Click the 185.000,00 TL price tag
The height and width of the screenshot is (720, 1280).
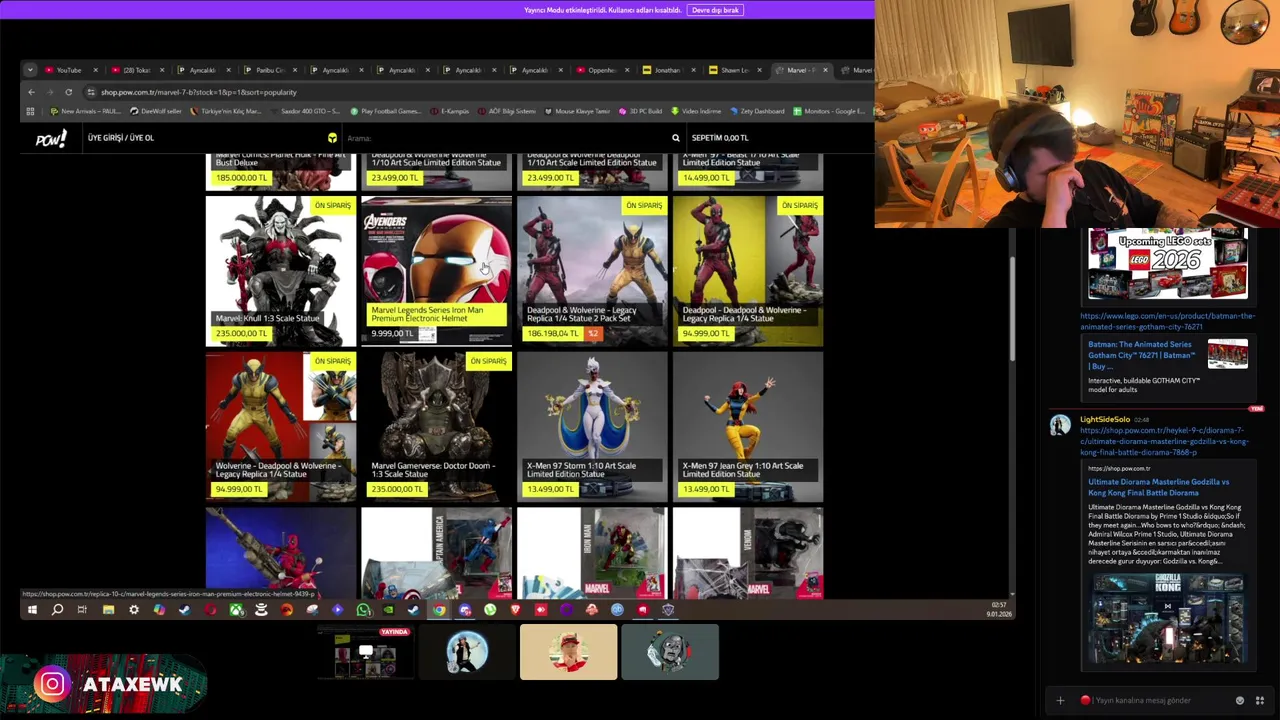point(241,178)
